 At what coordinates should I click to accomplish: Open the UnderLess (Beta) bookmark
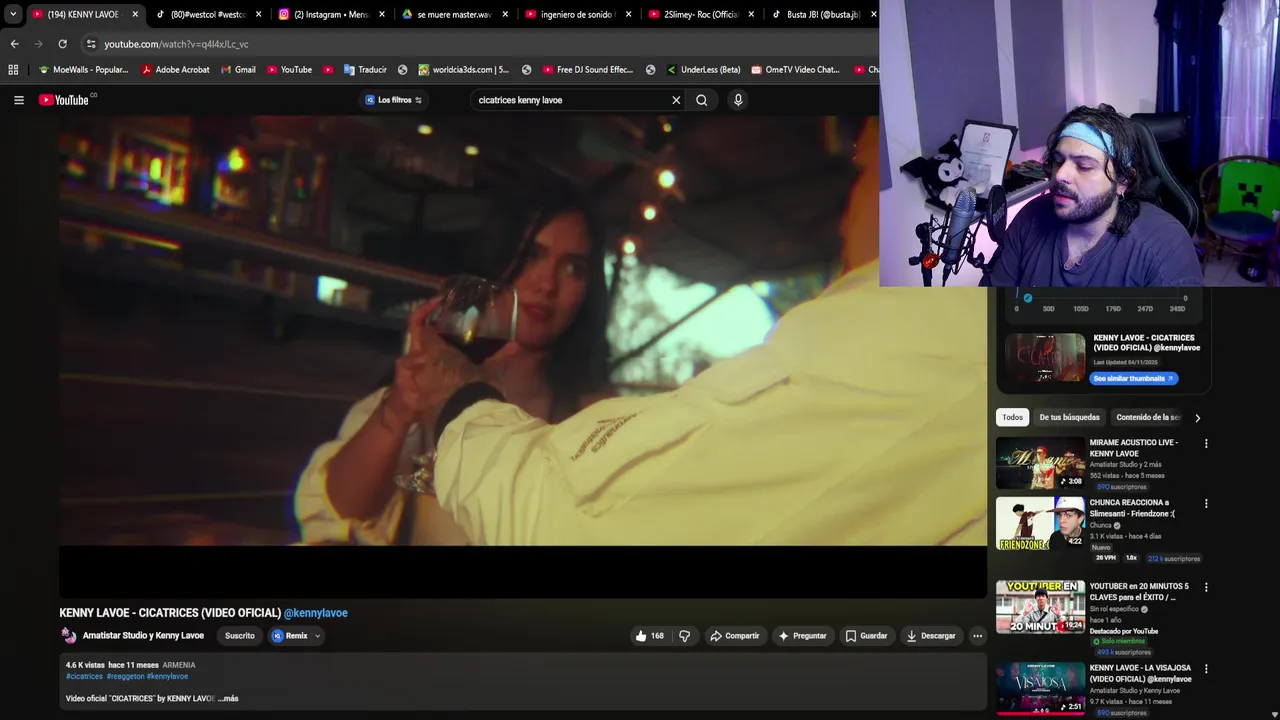703,70
